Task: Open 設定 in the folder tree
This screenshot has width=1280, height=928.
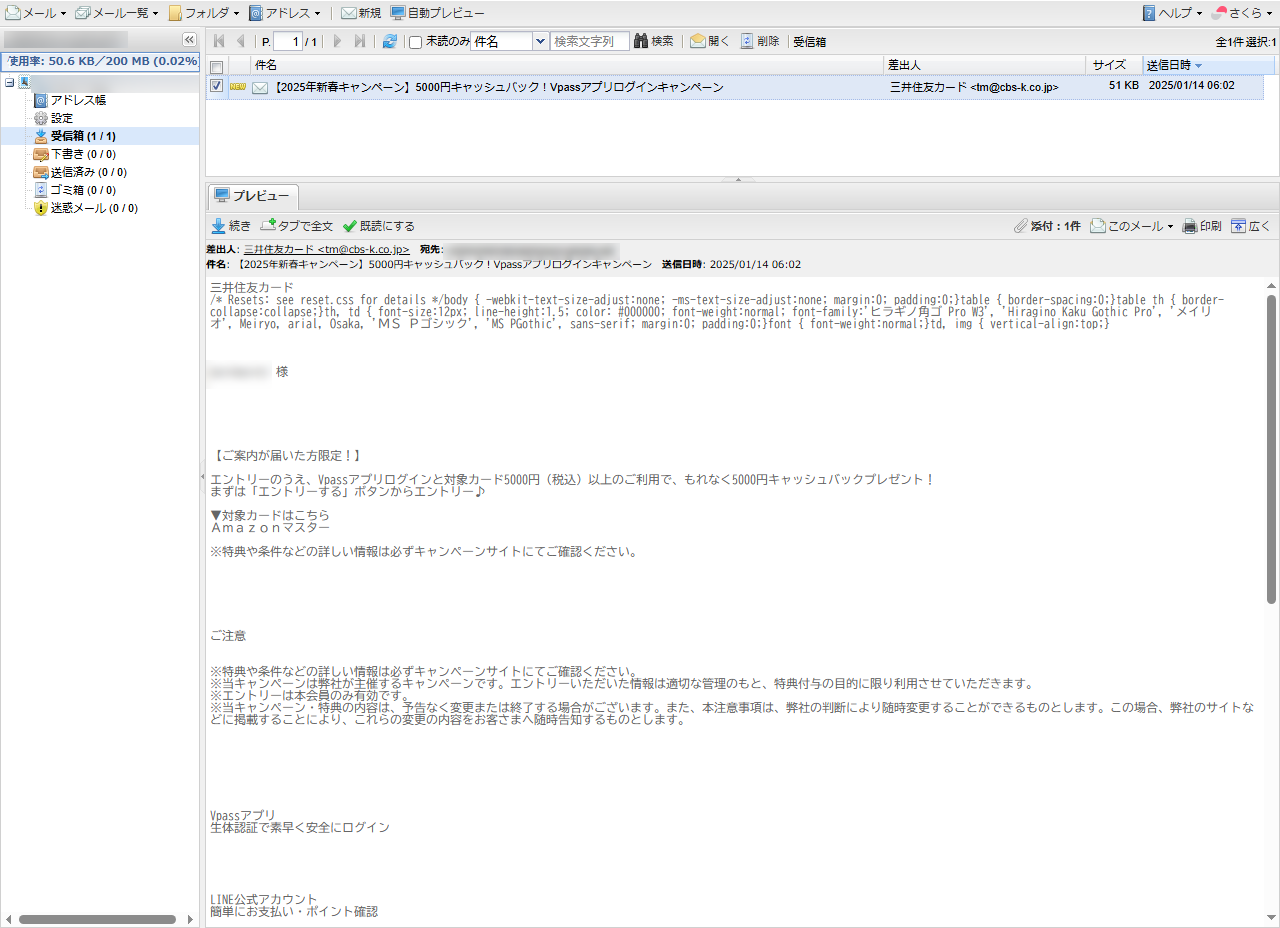Action: (61, 118)
